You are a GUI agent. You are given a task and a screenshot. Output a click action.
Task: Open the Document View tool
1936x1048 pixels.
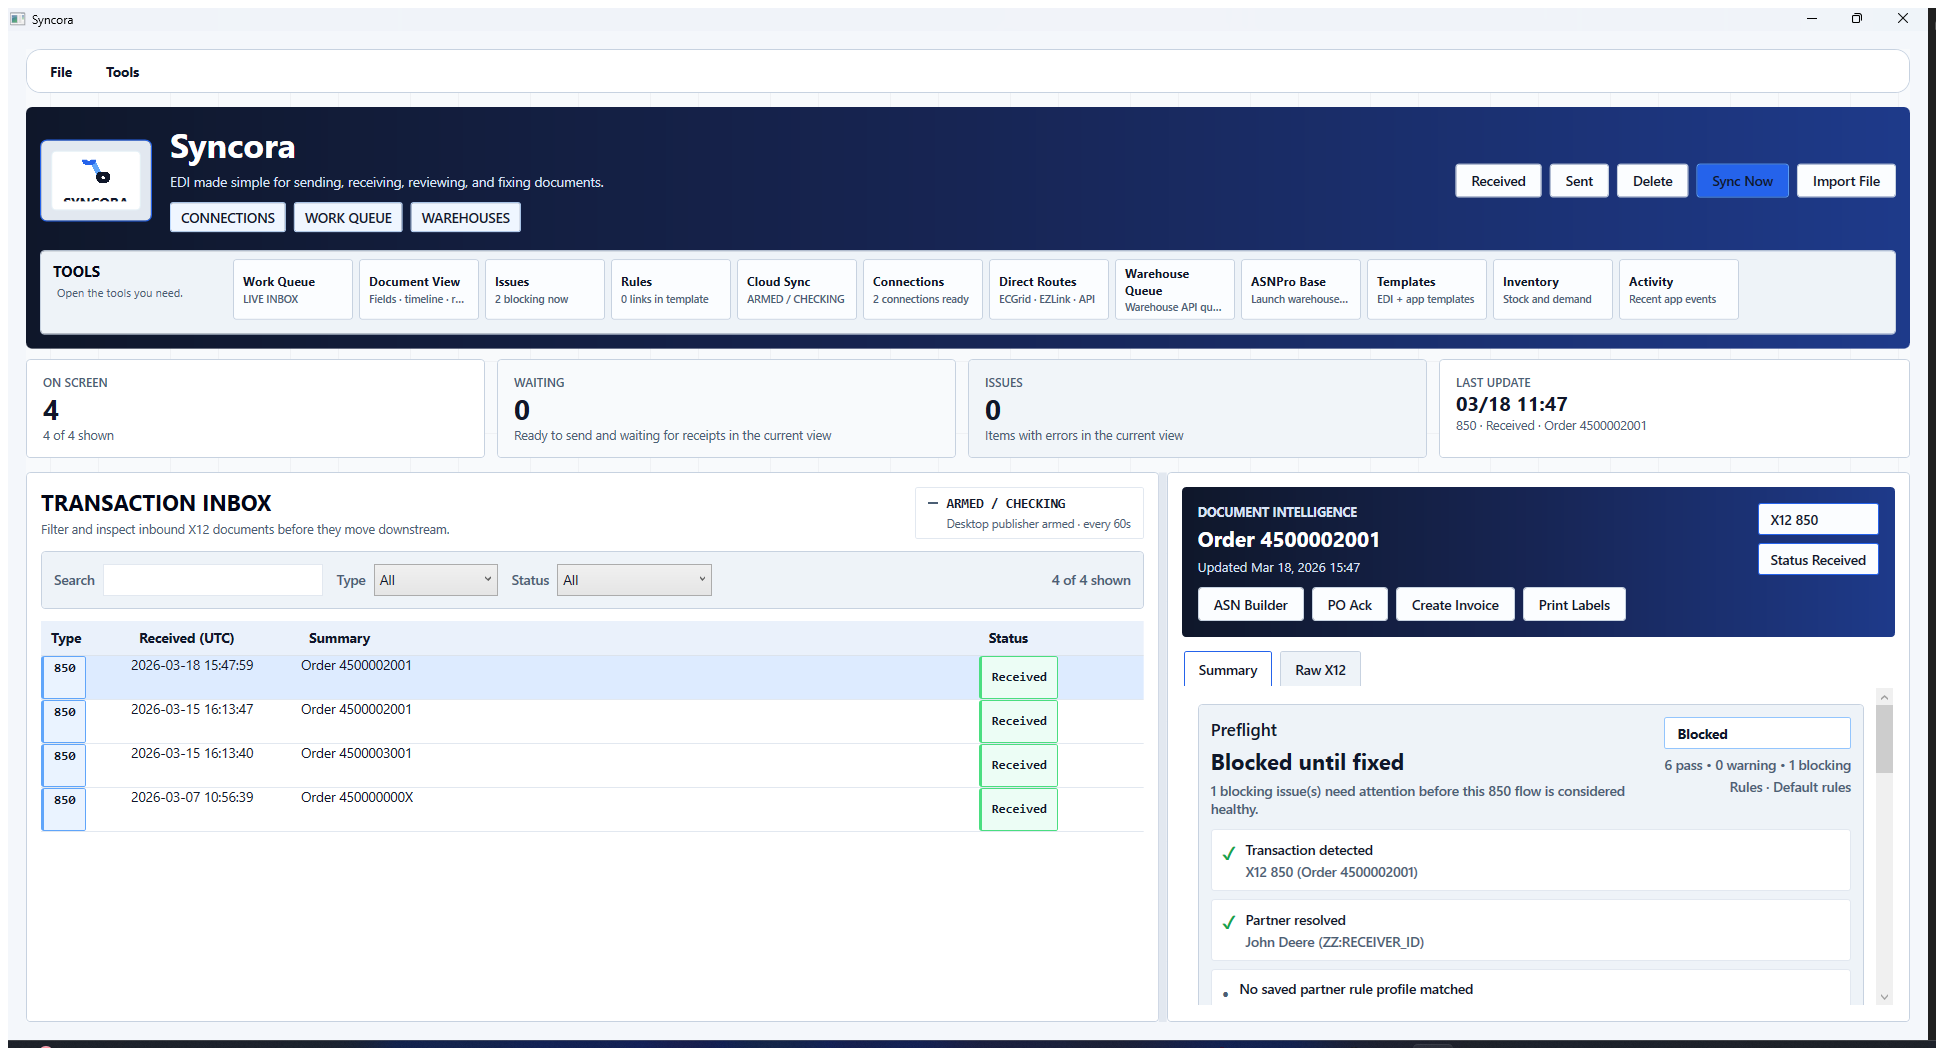click(x=418, y=289)
